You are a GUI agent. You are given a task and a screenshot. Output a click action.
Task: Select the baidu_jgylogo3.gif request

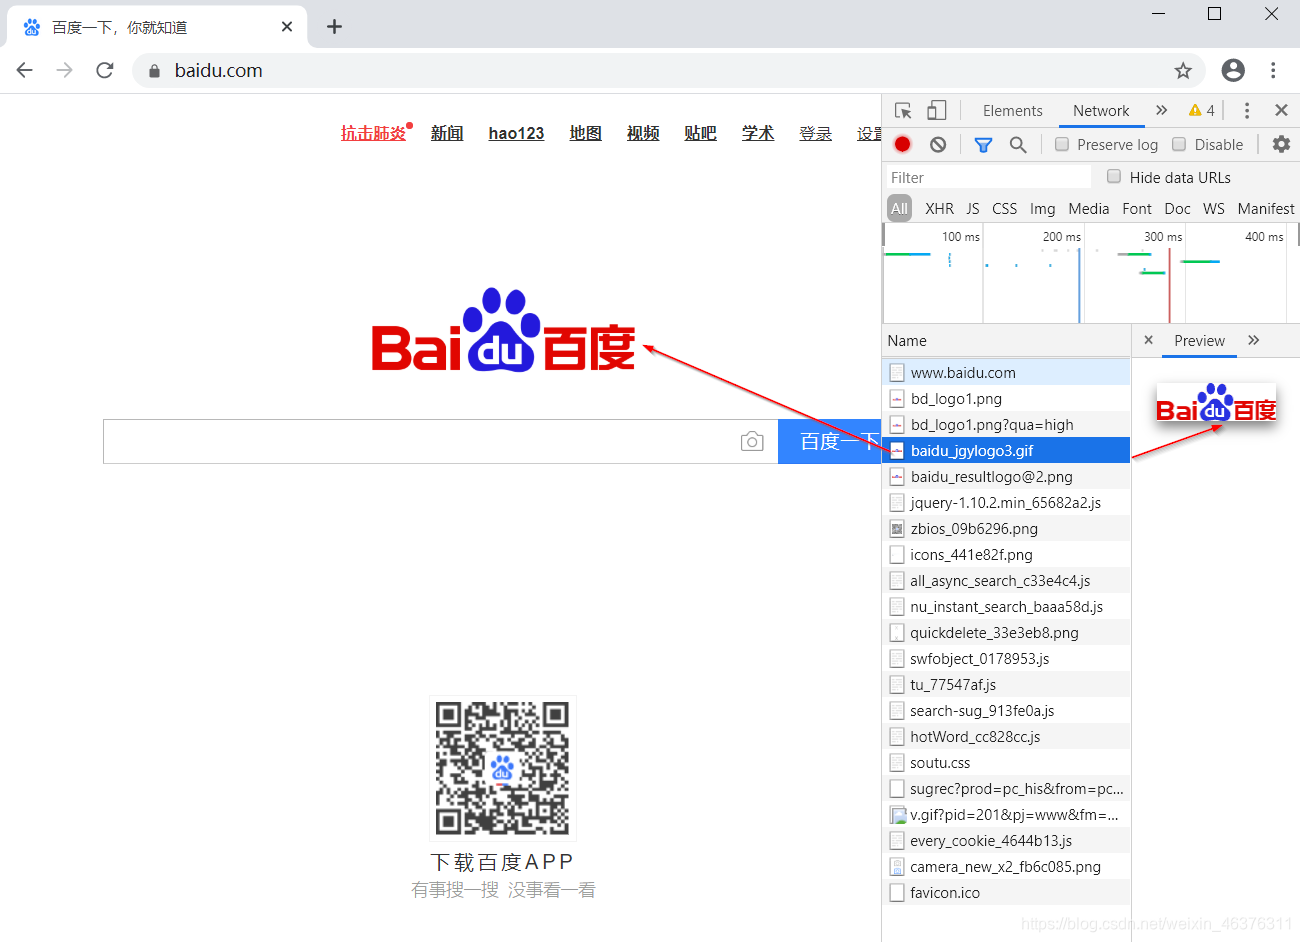point(1006,450)
